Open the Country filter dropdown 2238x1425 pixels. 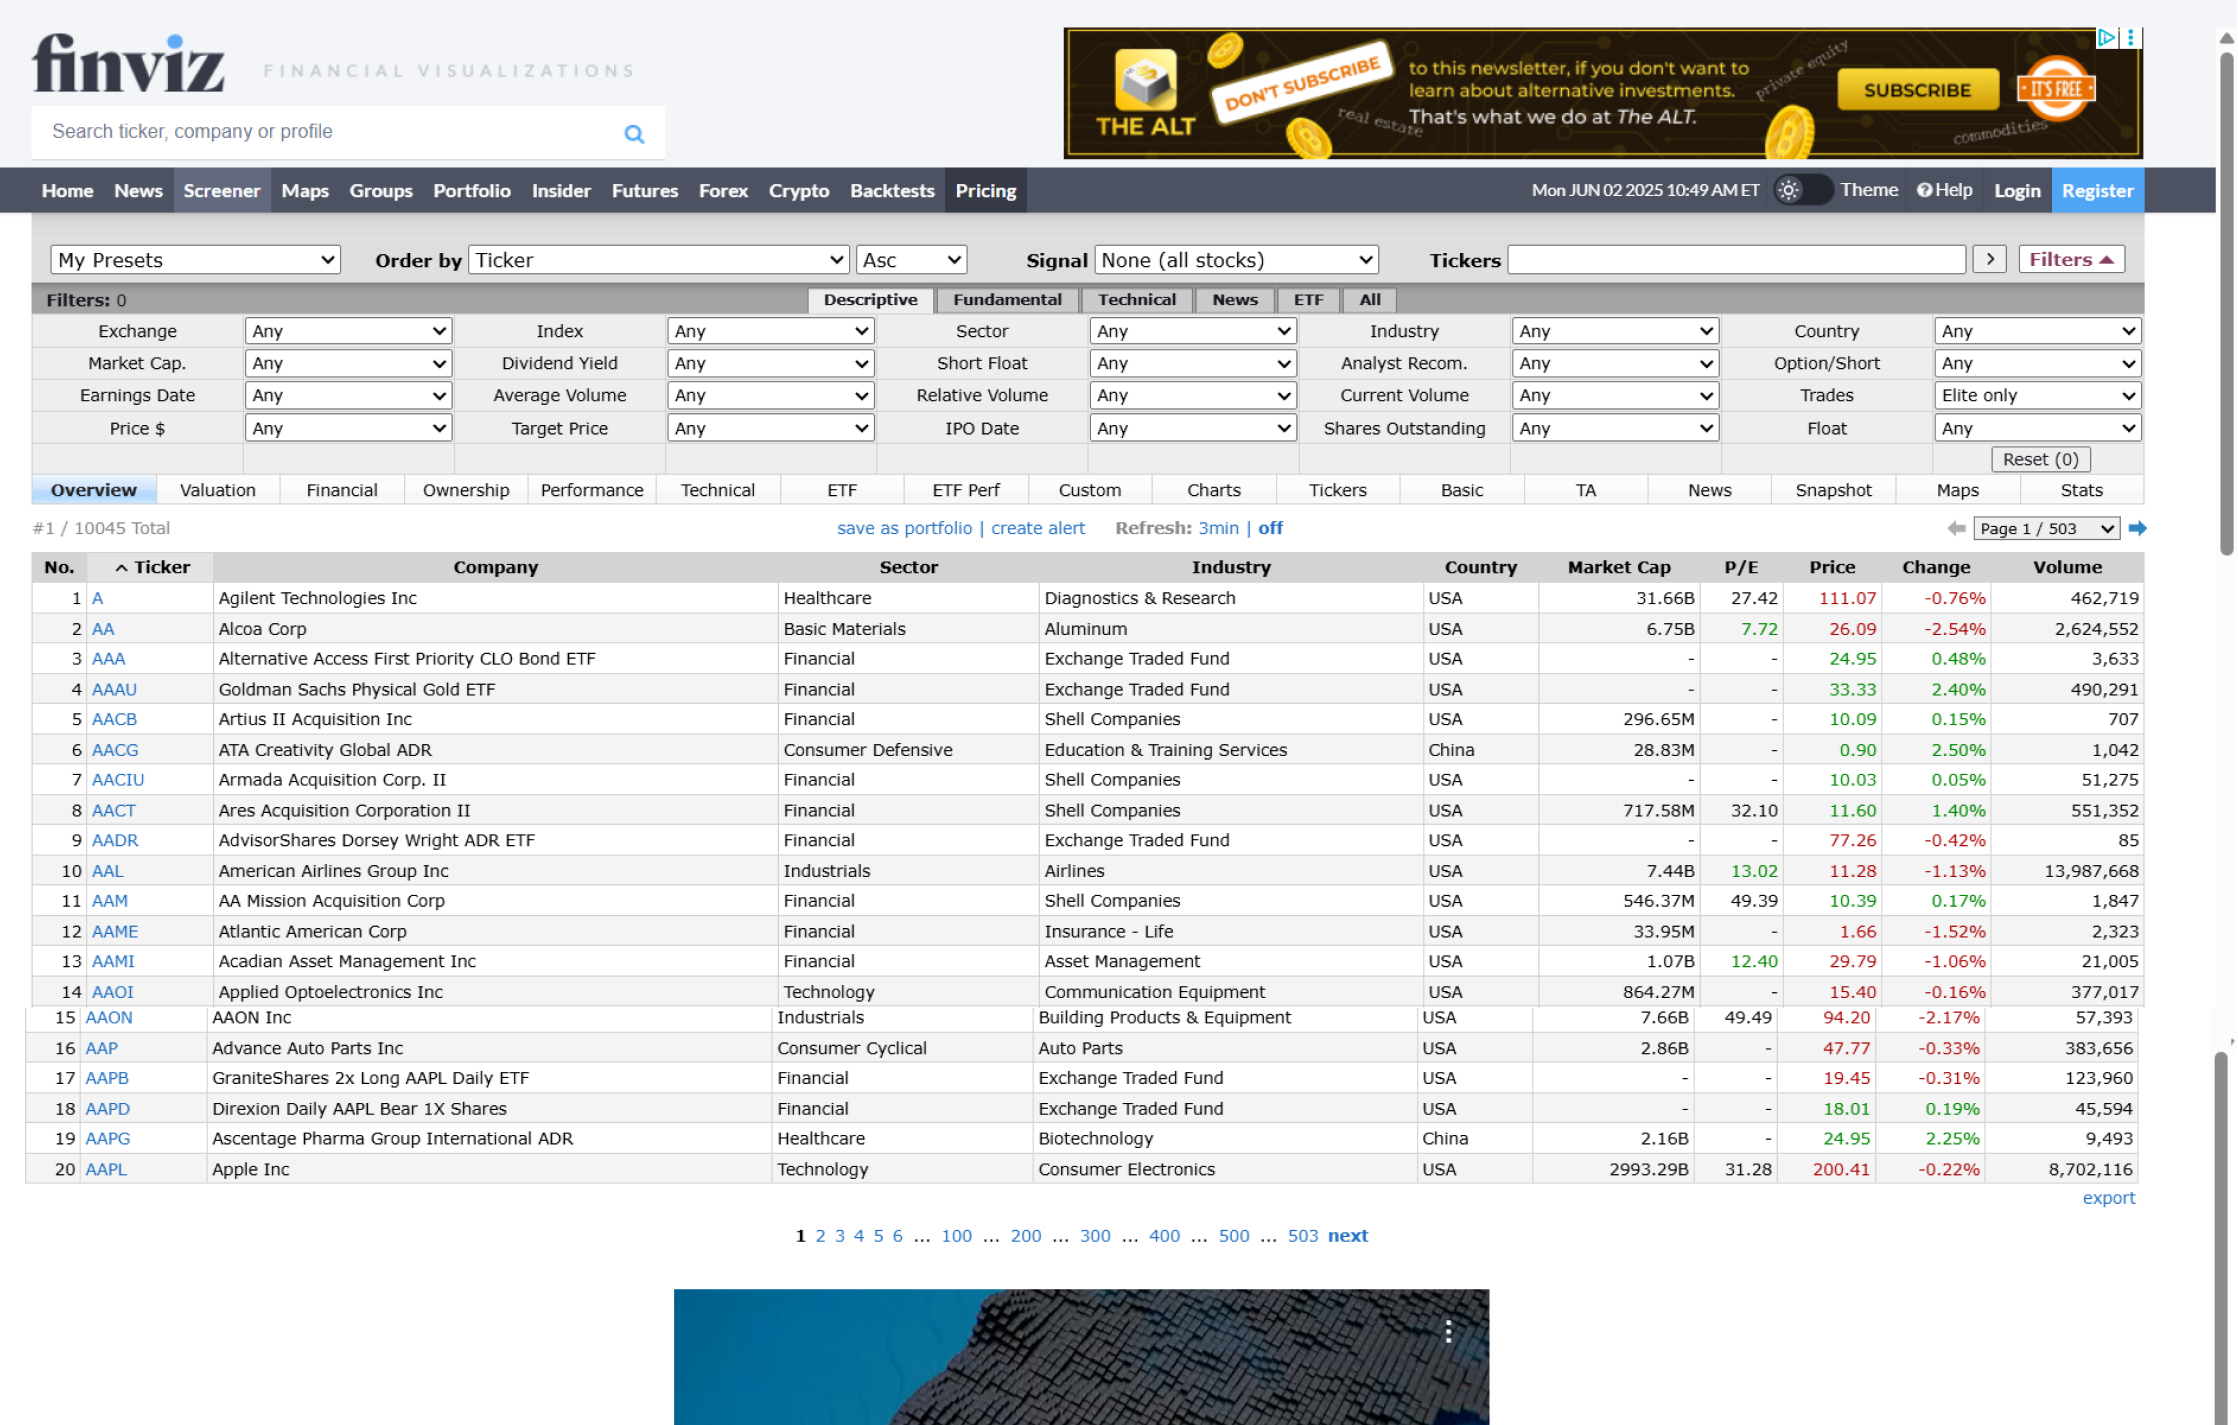coord(2037,331)
